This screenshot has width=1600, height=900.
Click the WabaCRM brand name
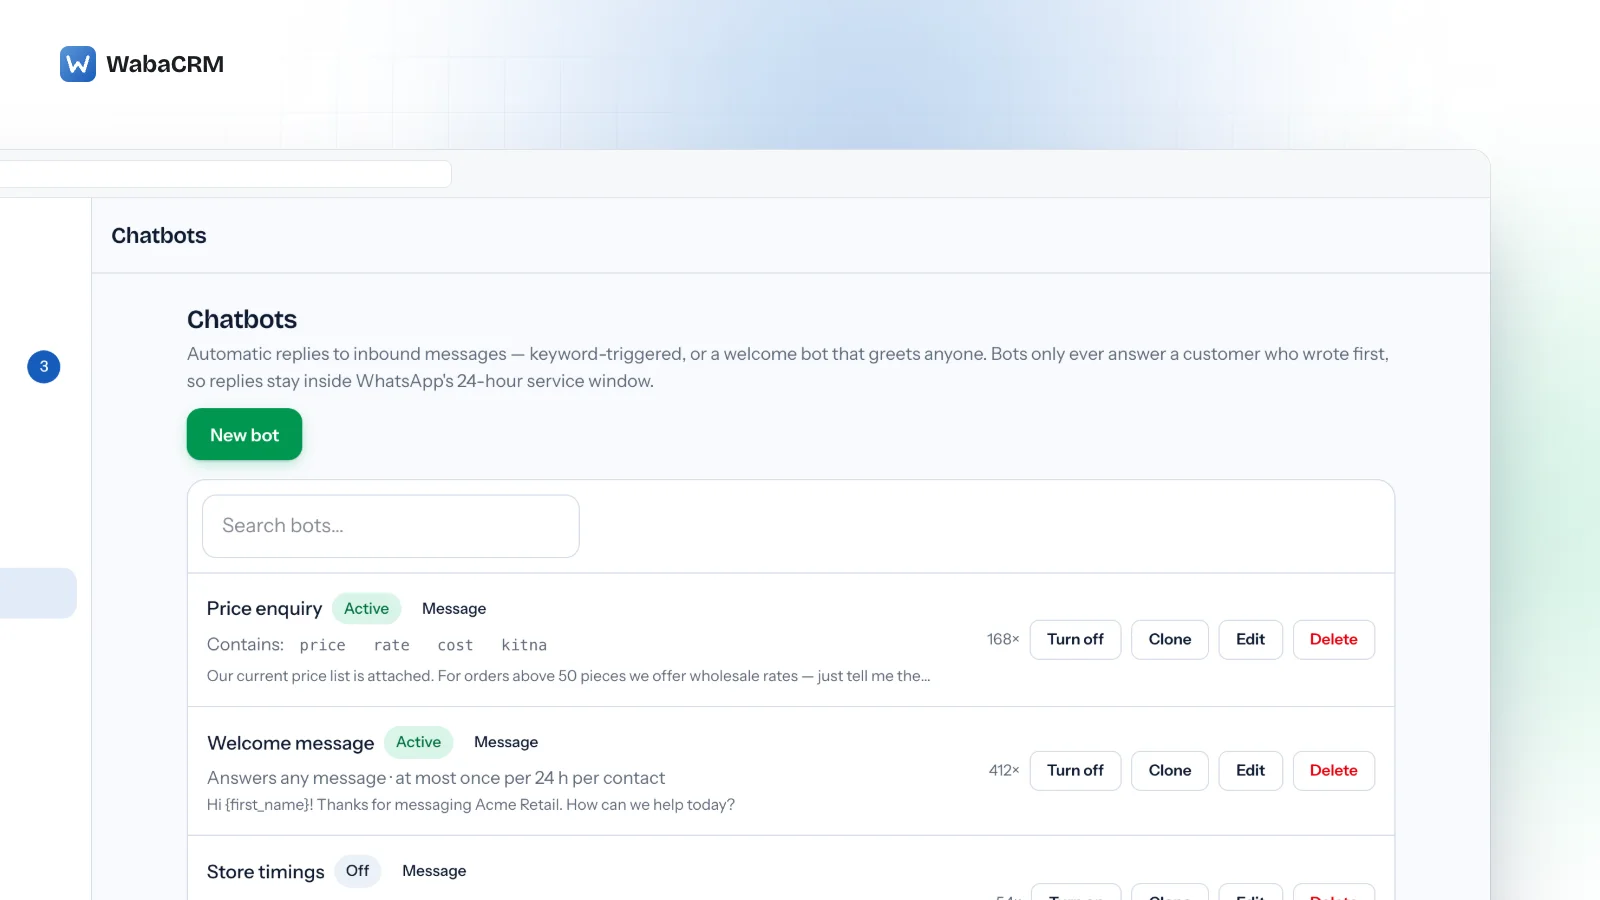165,64
